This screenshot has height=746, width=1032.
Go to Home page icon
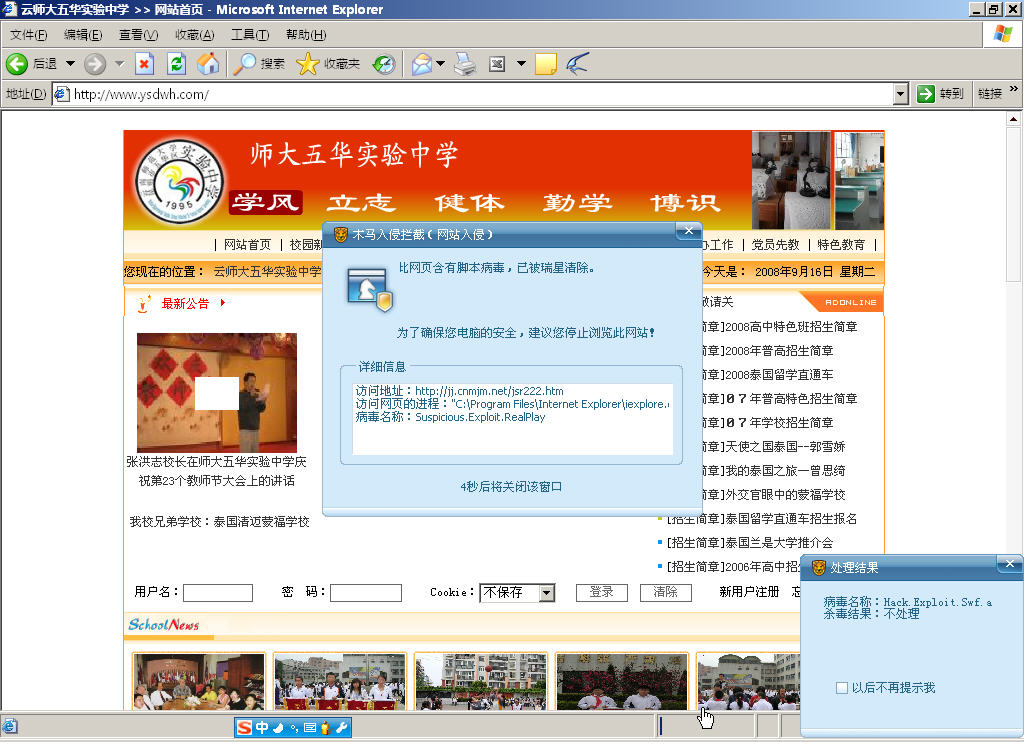(x=208, y=64)
